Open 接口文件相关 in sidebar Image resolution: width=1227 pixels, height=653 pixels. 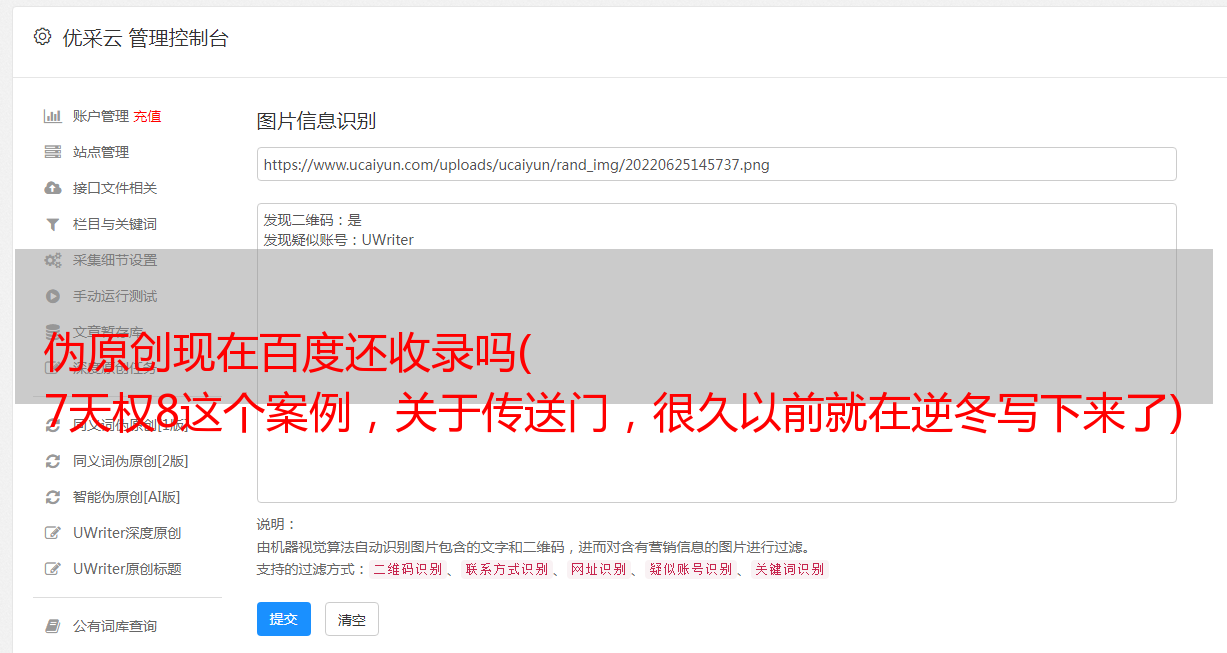point(115,188)
